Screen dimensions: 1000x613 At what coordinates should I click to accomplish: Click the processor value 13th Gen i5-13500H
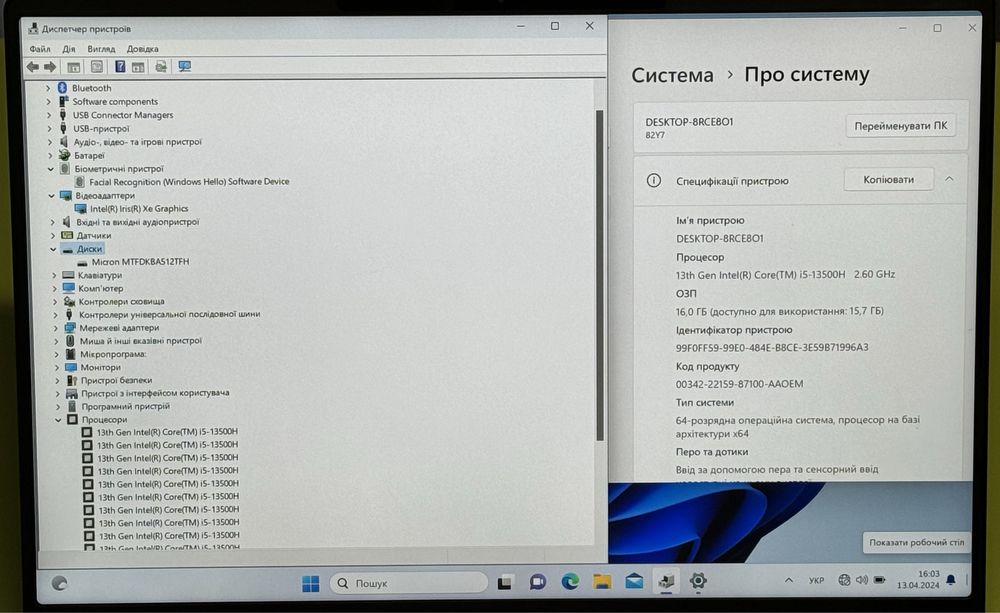click(x=785, y=274)
